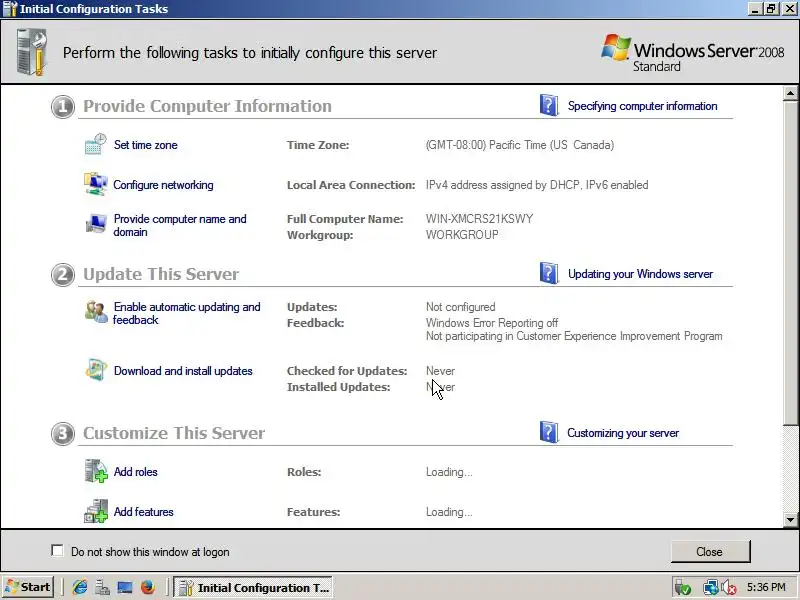This screenshot has height=600, width=800.
Task: Open Customizing your server help link
Action: click(623, 433)
